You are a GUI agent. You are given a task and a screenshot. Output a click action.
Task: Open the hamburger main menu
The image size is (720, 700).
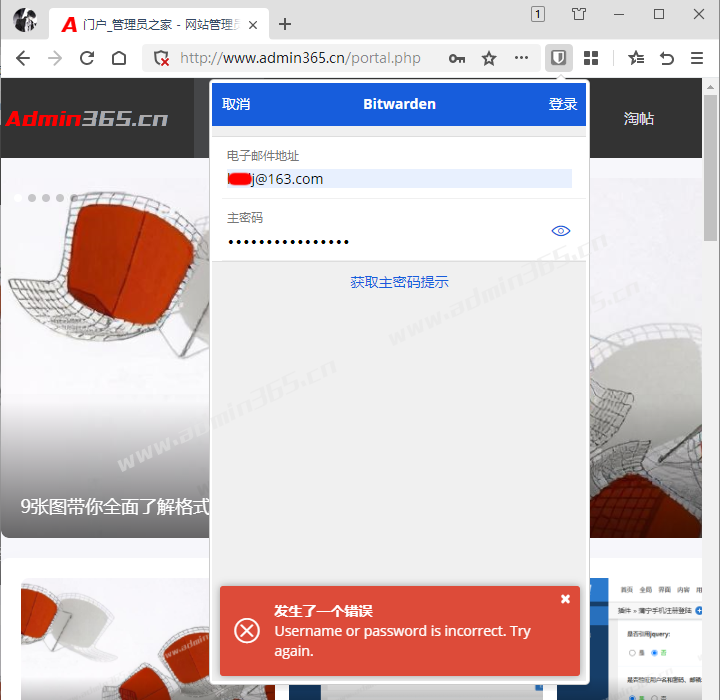[697, 58]
